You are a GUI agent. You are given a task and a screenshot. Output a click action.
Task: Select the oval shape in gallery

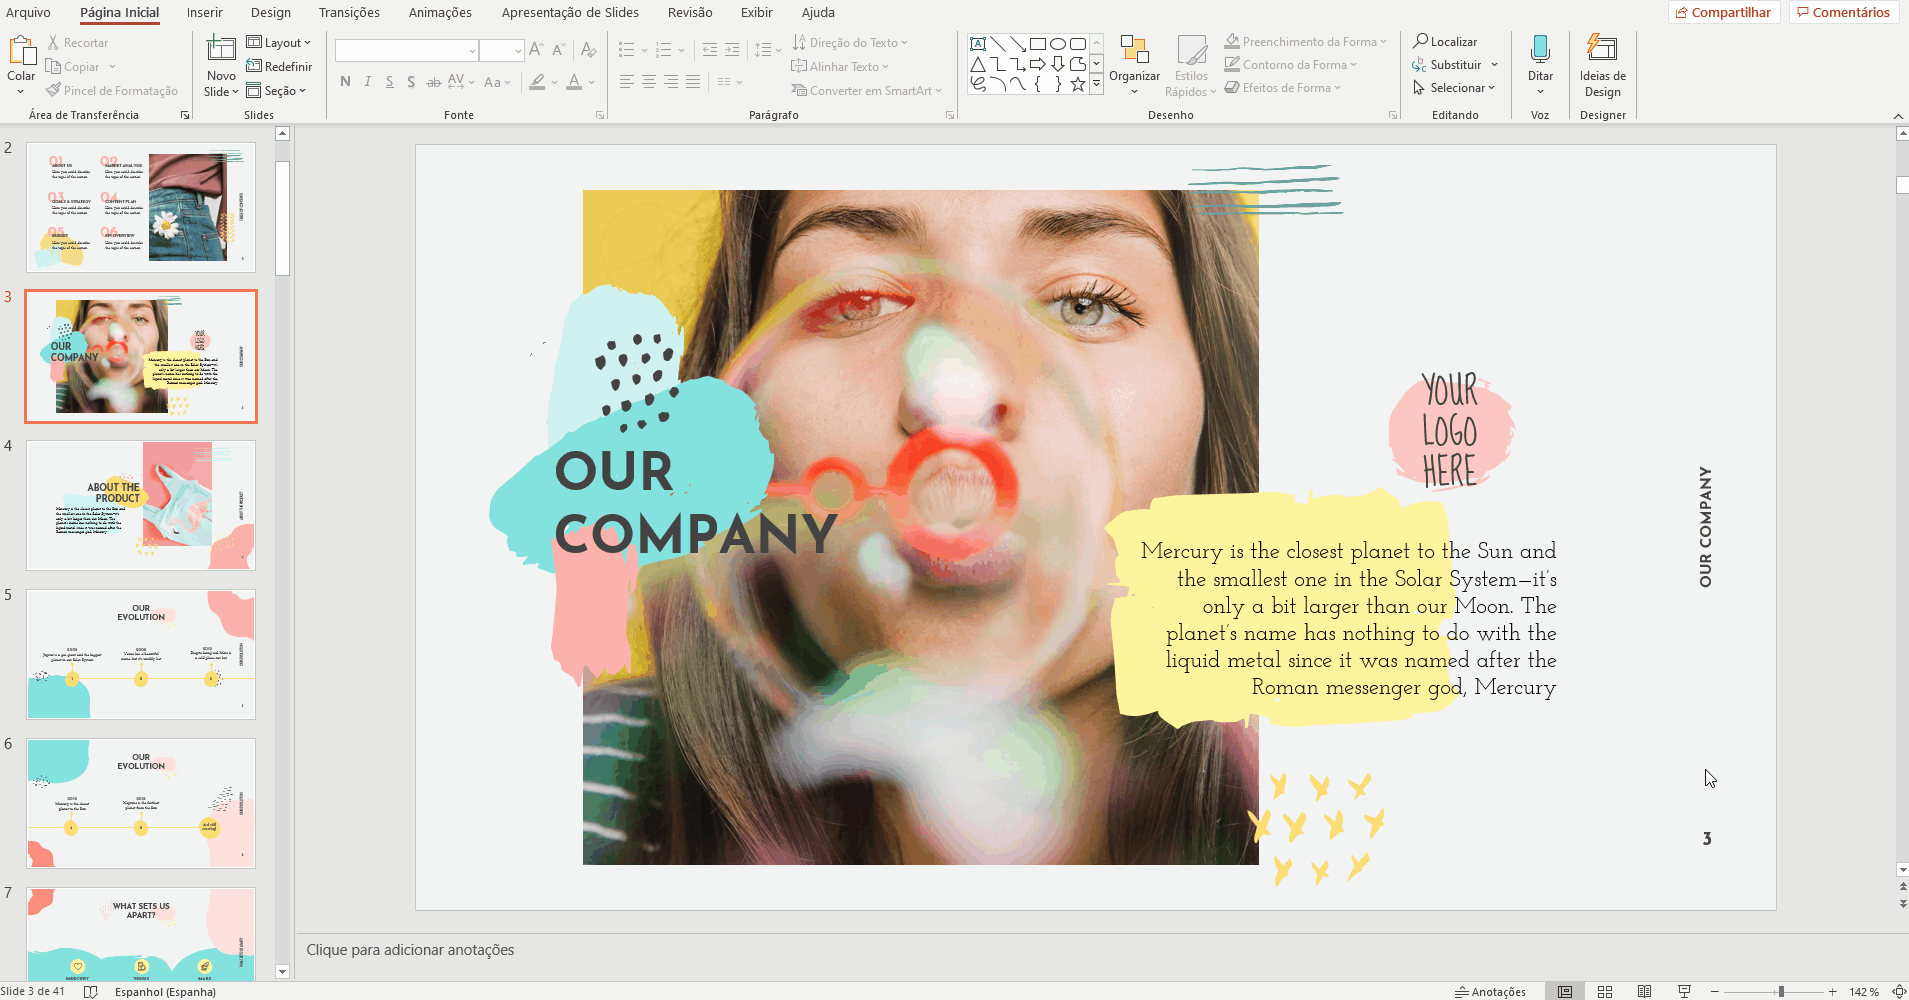tap(1058, 44)
